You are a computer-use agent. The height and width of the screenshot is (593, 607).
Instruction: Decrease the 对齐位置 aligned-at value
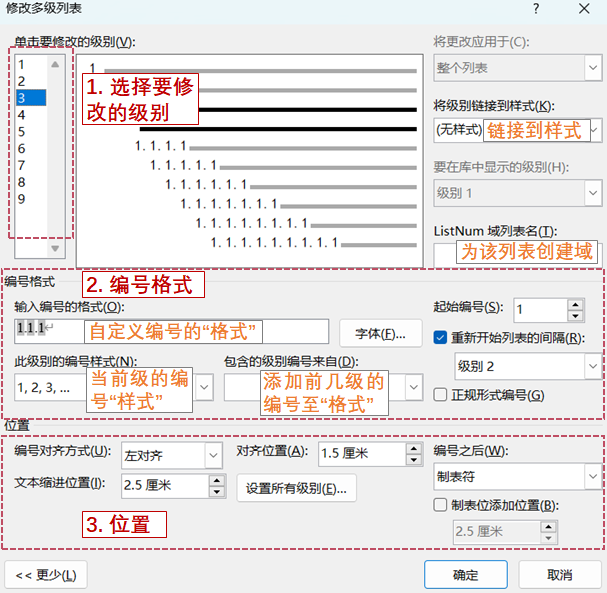pyautogui.click(x=414, y=459)
